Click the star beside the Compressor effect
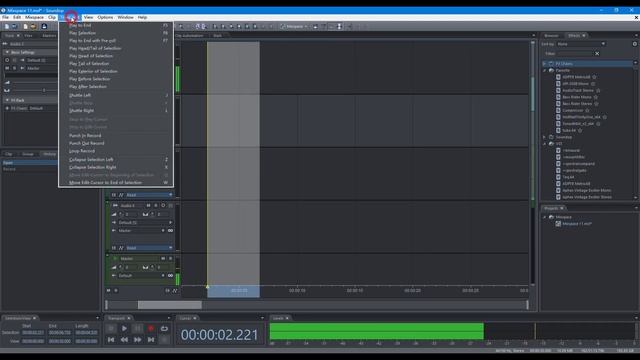 click(587, 110)
